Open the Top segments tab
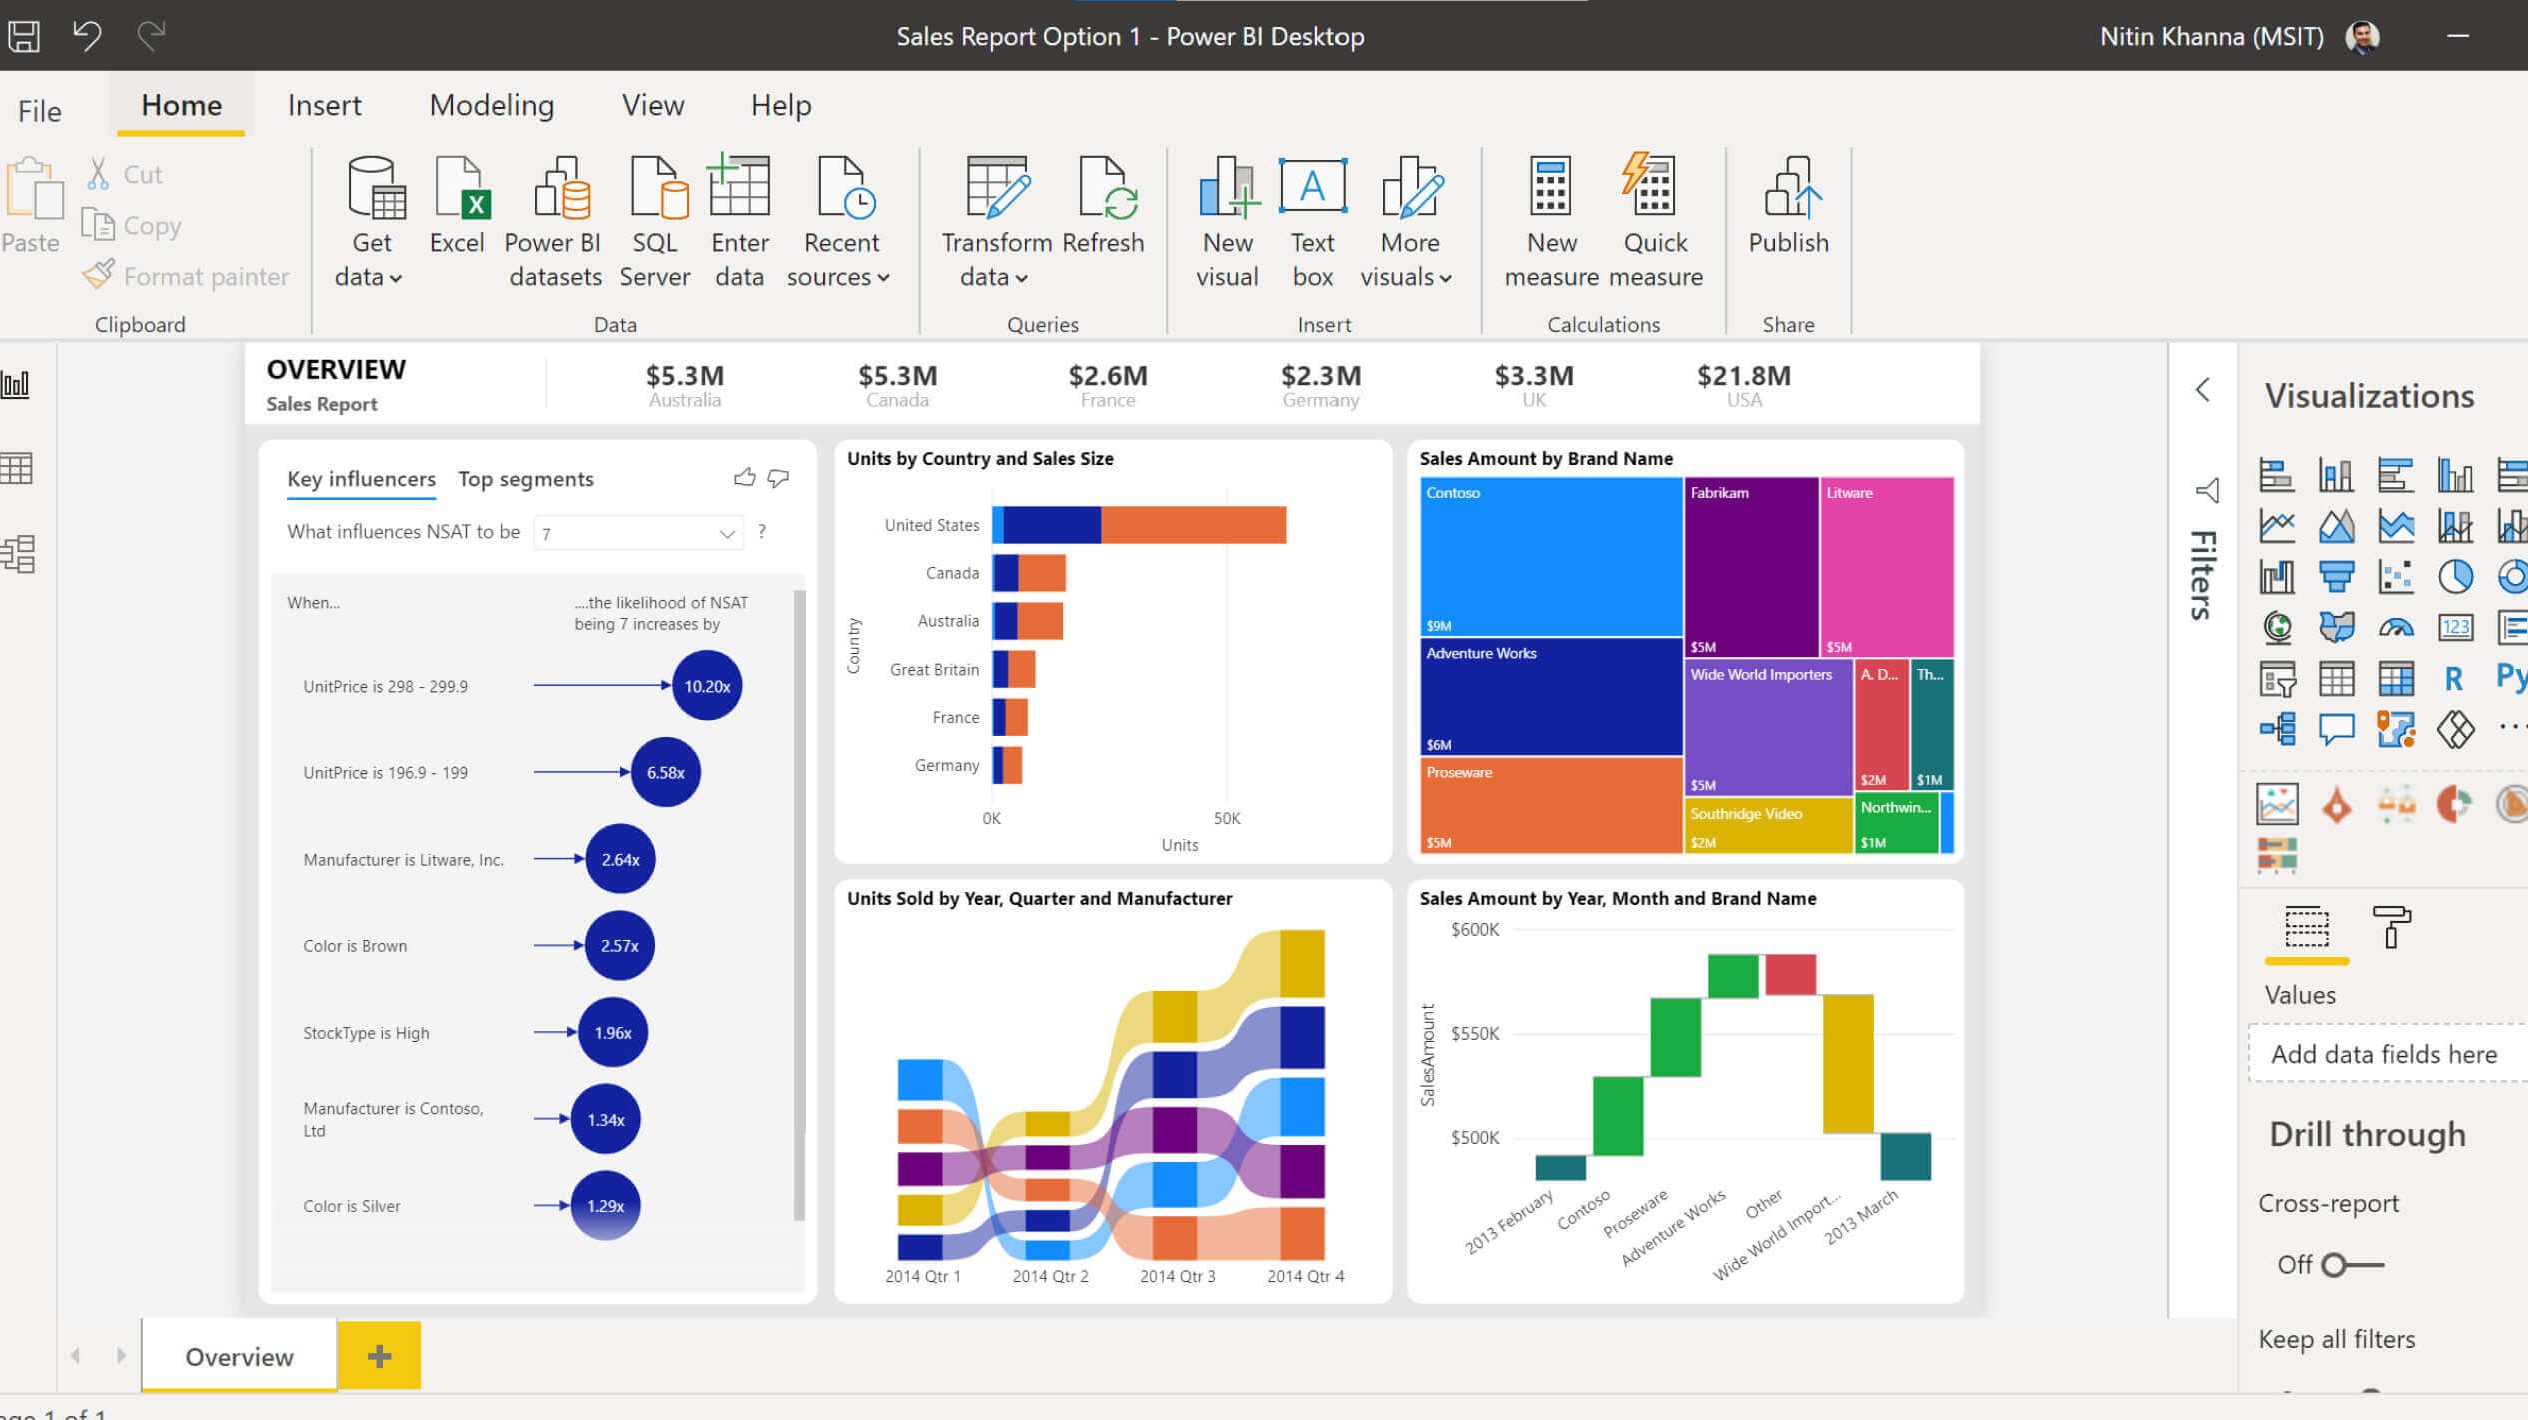 [x=525, y=479]
